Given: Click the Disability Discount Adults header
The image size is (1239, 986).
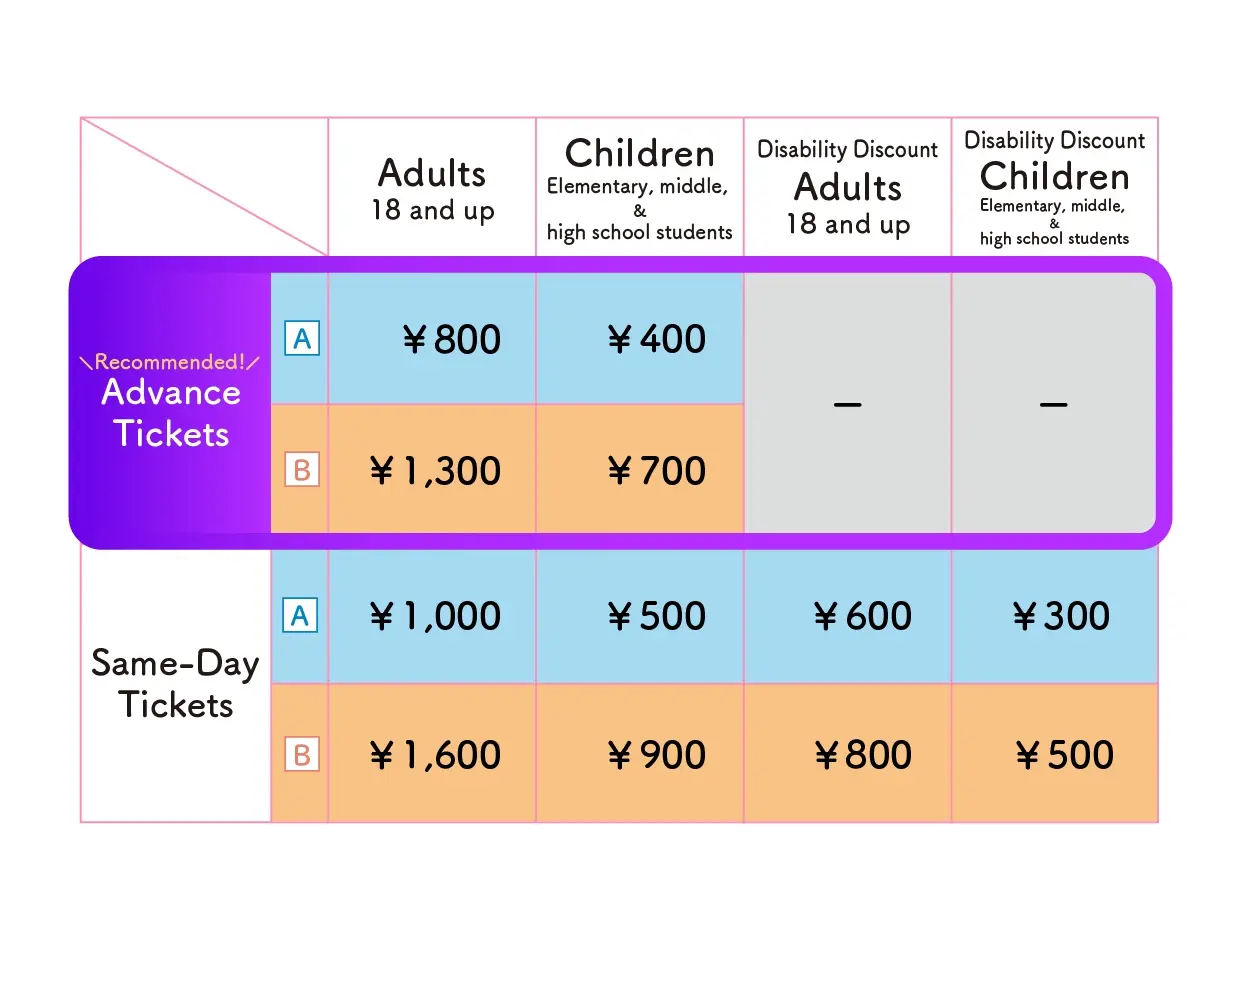Looking at the screenshot, I should (847, 189).
